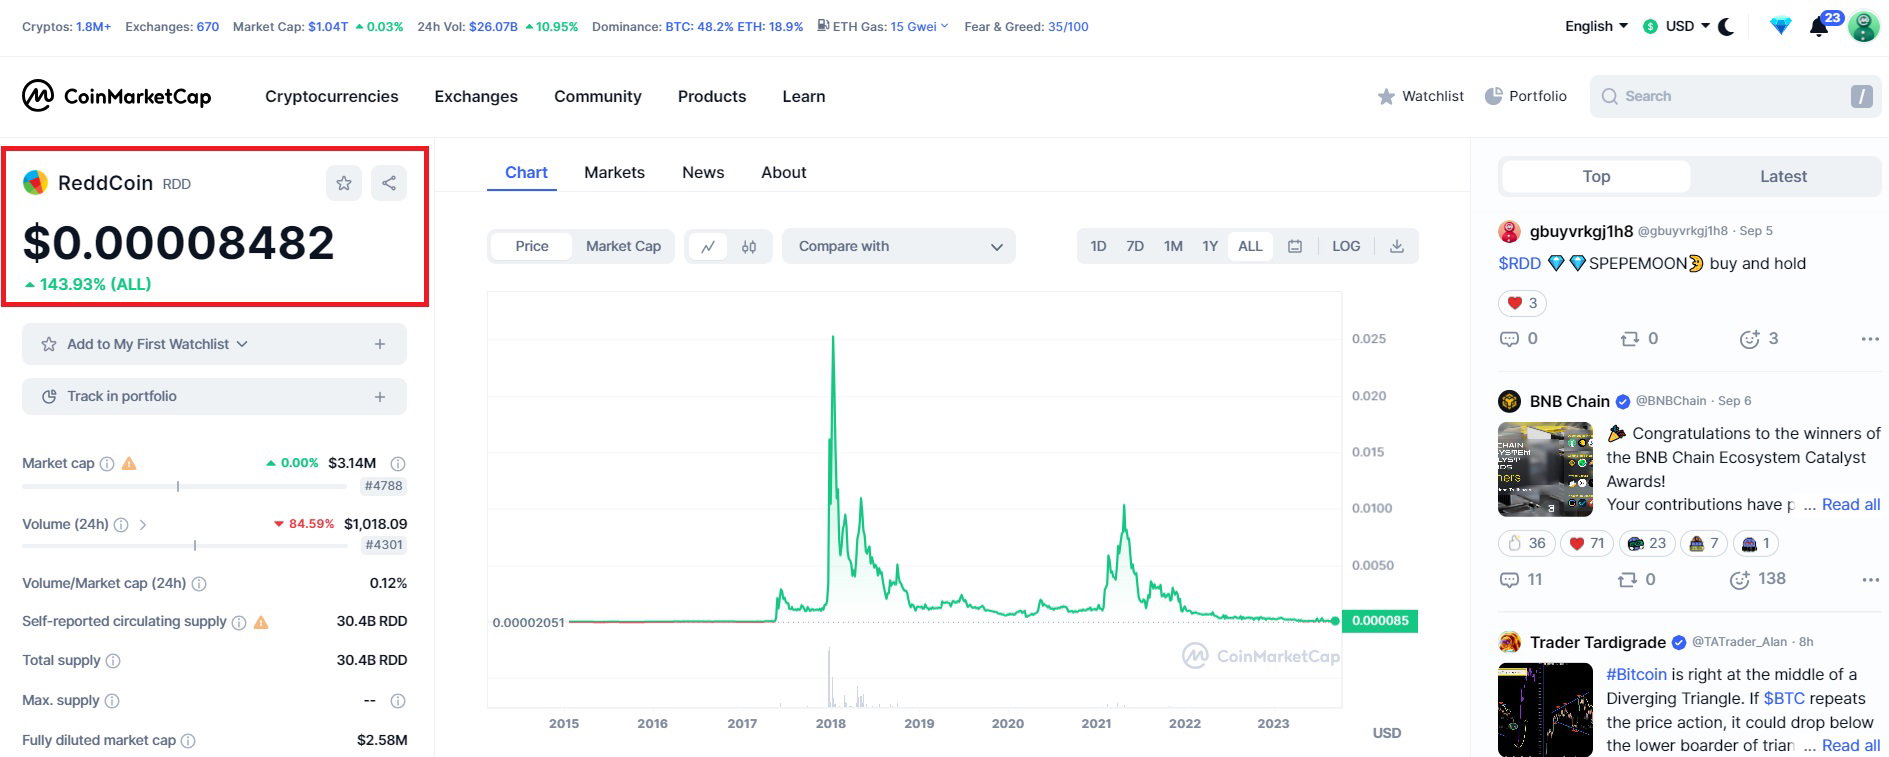Click the Max. supply info icon
The width and height of the screenshot is (1889, 757).
coord(112,701)
